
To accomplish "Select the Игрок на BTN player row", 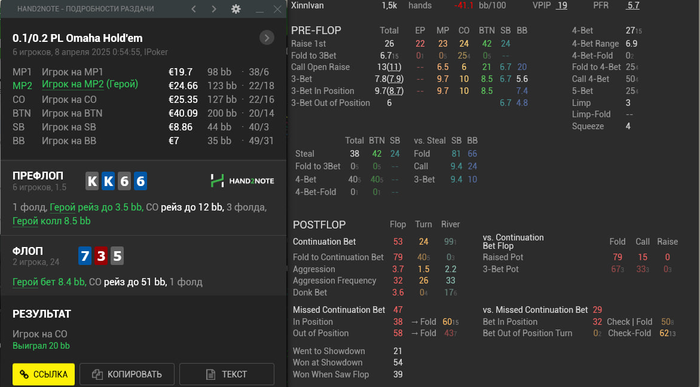I will point(143,113).
